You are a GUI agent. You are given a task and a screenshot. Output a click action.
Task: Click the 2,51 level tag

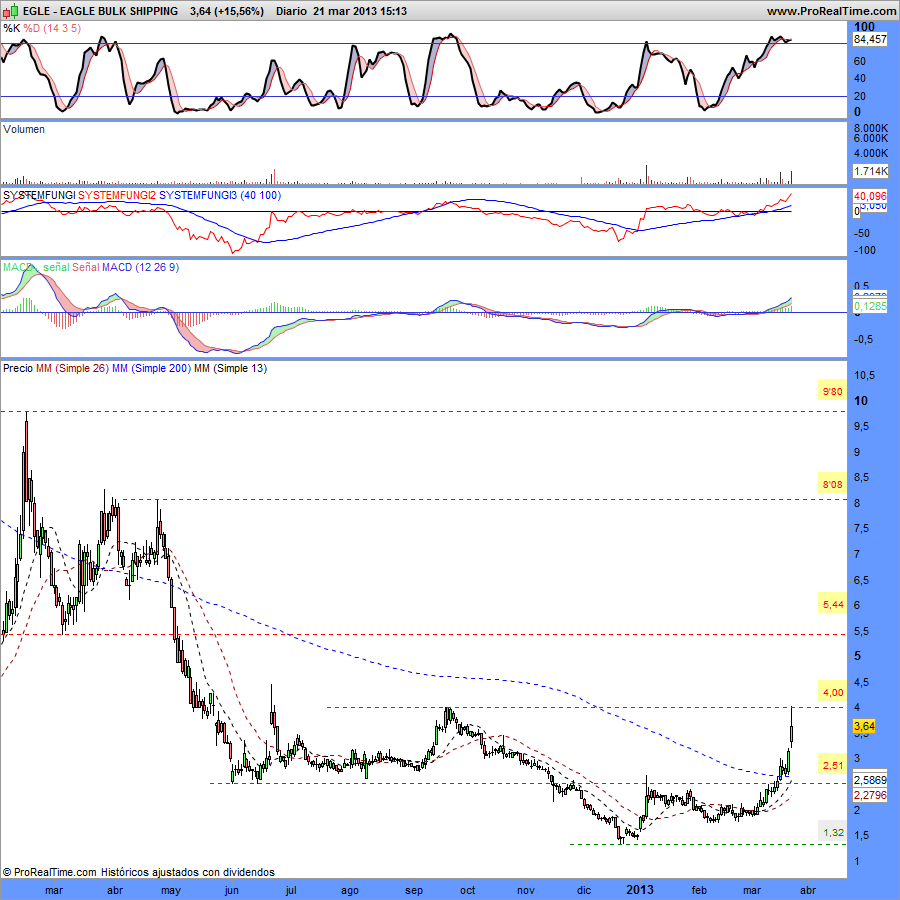click(832, 765)
